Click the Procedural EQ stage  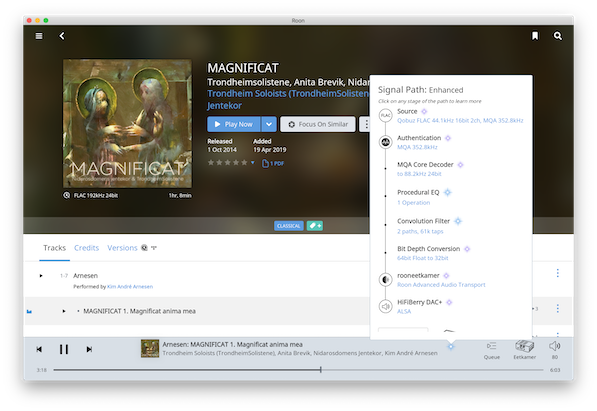pos(418,192)
